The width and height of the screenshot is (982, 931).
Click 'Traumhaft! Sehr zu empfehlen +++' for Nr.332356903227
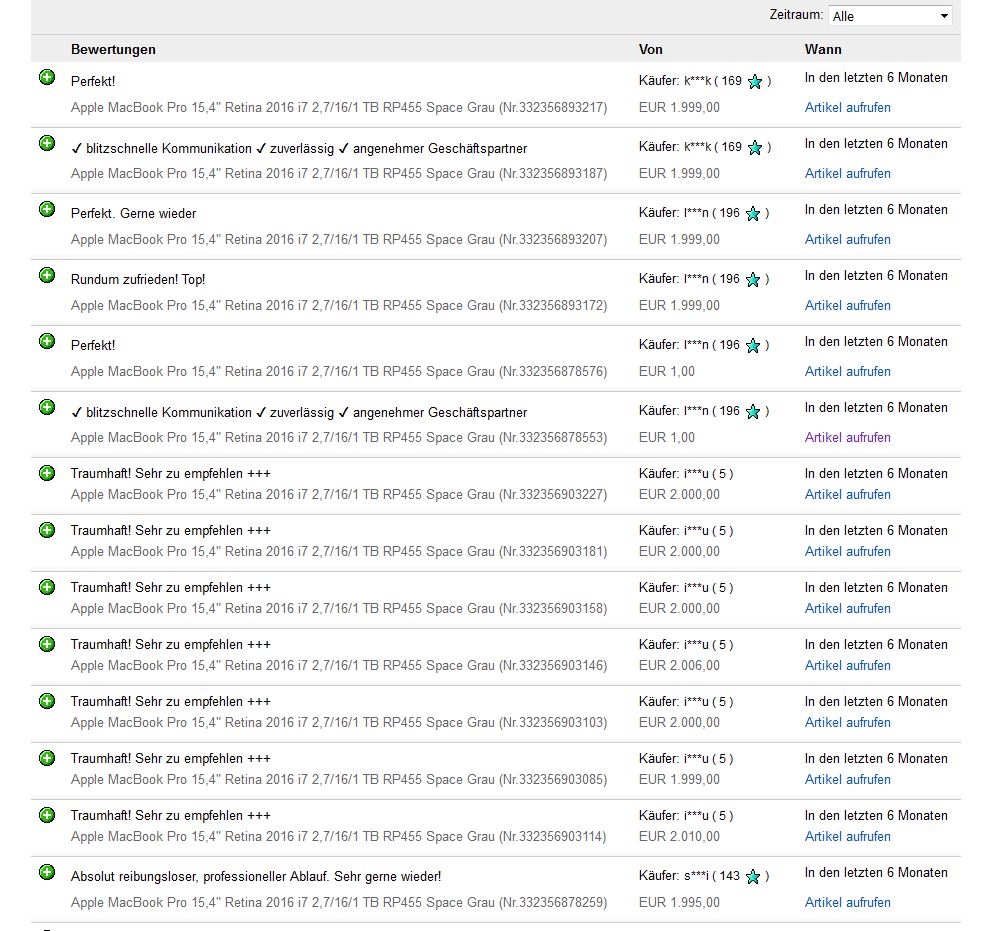(170, 473)
